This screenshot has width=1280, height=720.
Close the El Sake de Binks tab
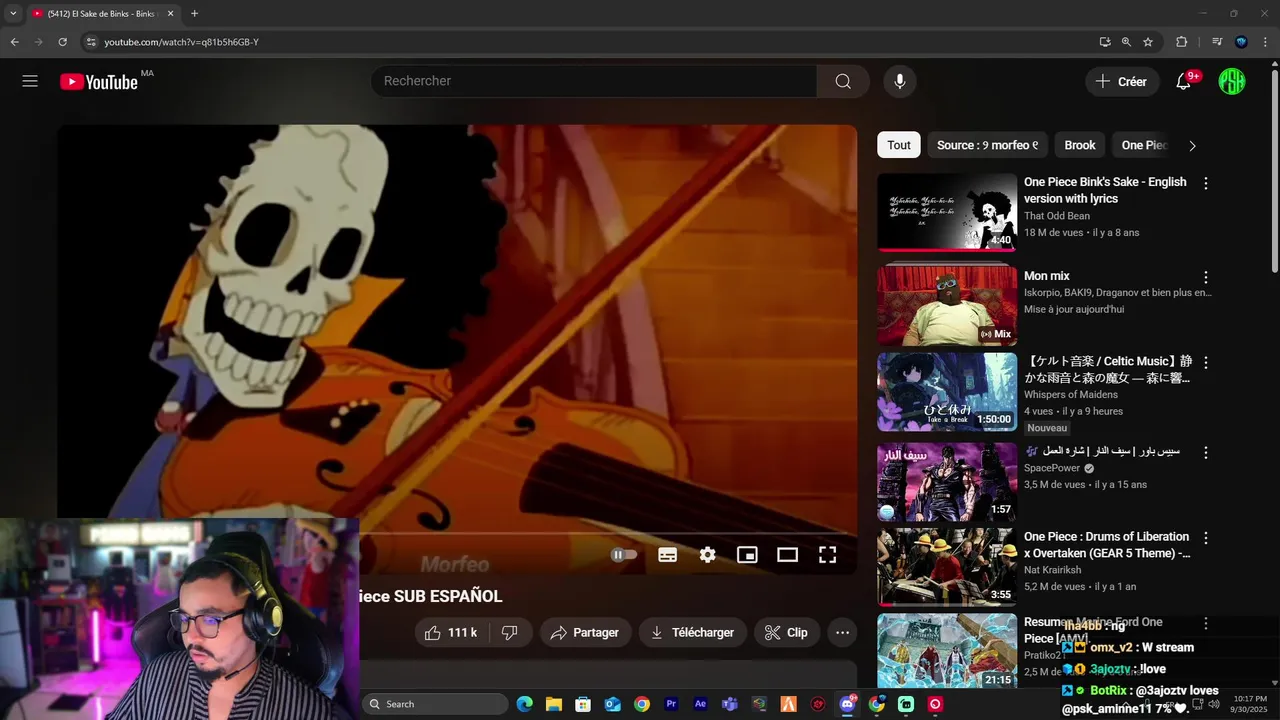tap(170, 14)
